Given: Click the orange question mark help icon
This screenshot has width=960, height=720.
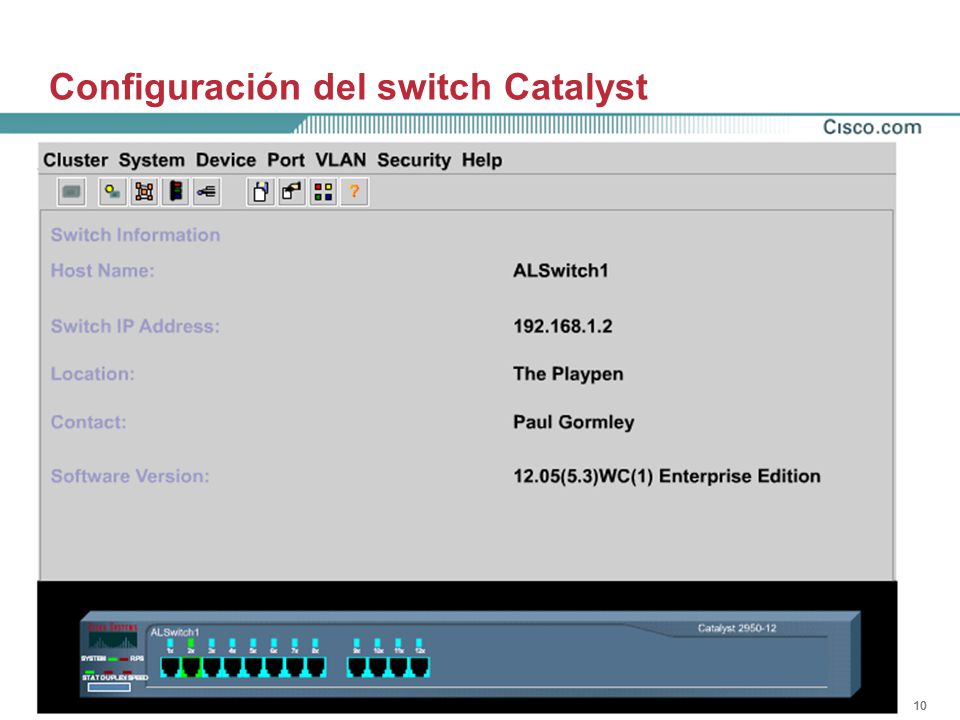Looking at the screenshot, I should [x=354, y=192].
